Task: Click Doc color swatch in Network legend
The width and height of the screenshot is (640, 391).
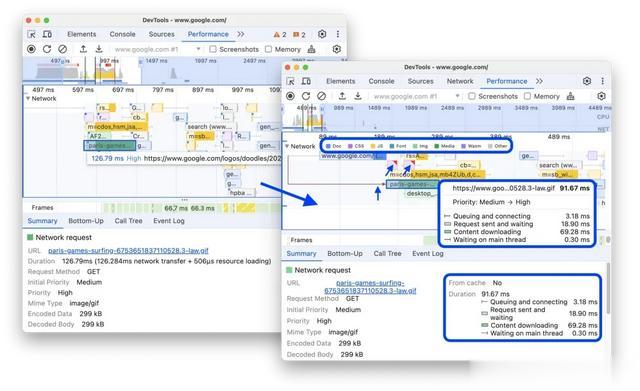Action: pos(328,146)
